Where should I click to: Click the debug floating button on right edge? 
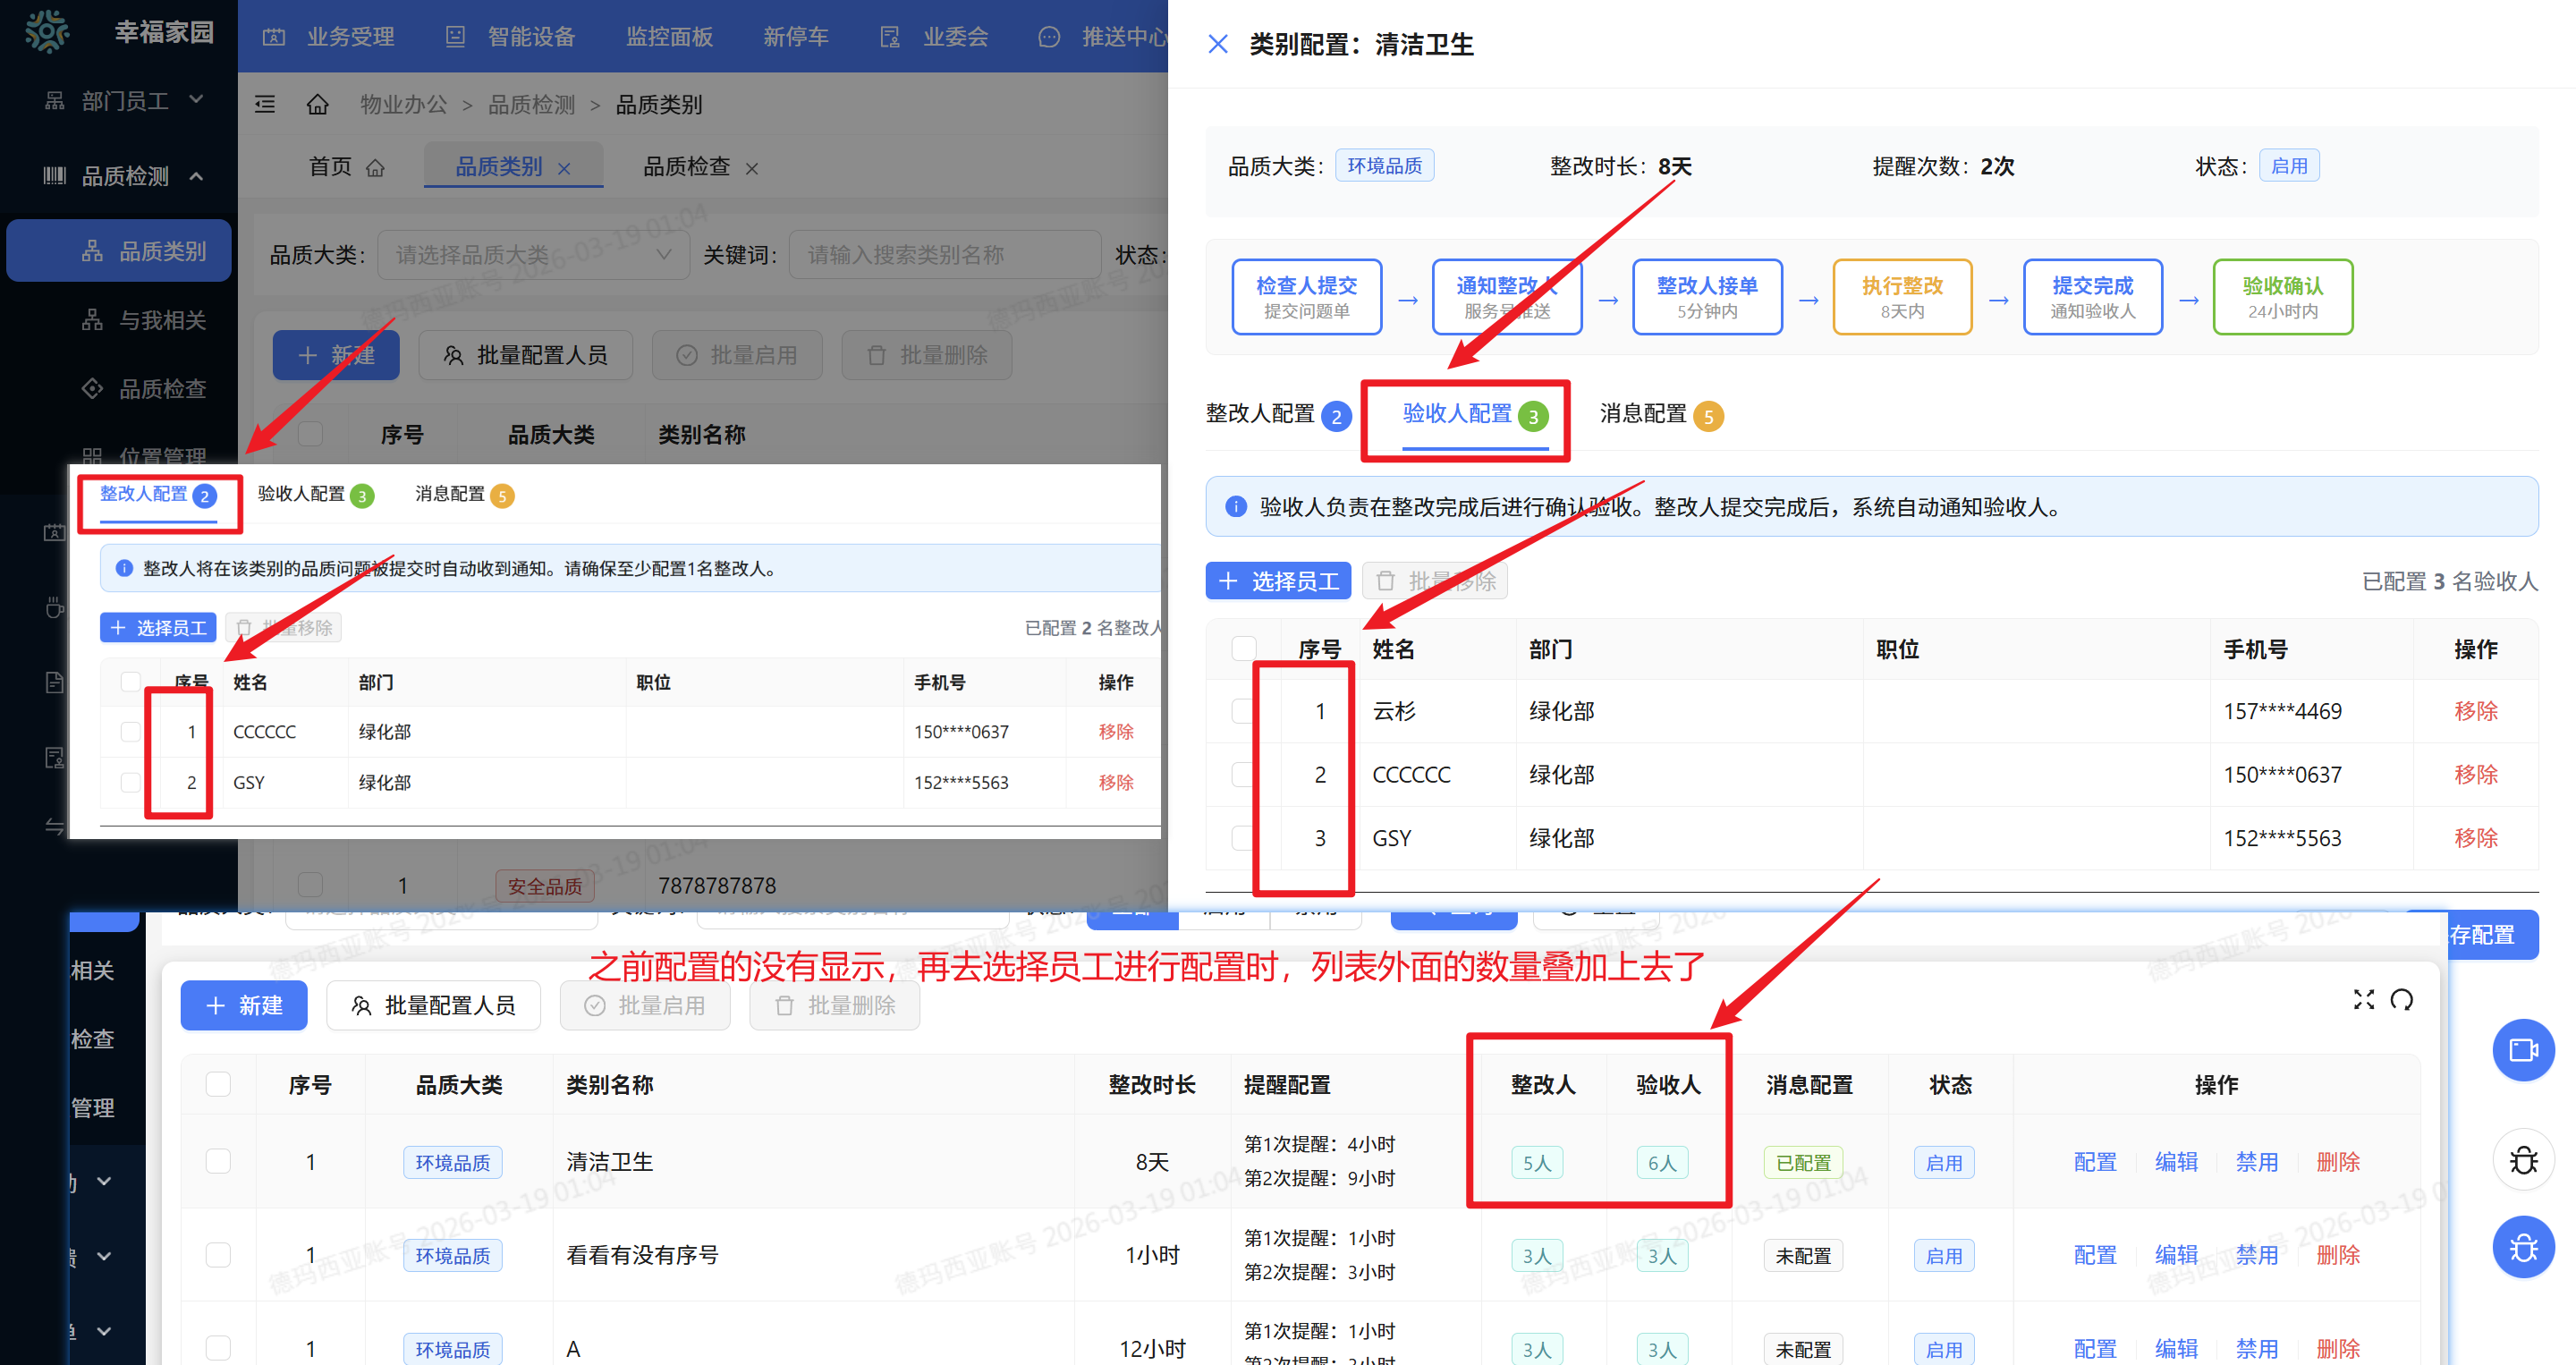[x=2524, y=1160]
